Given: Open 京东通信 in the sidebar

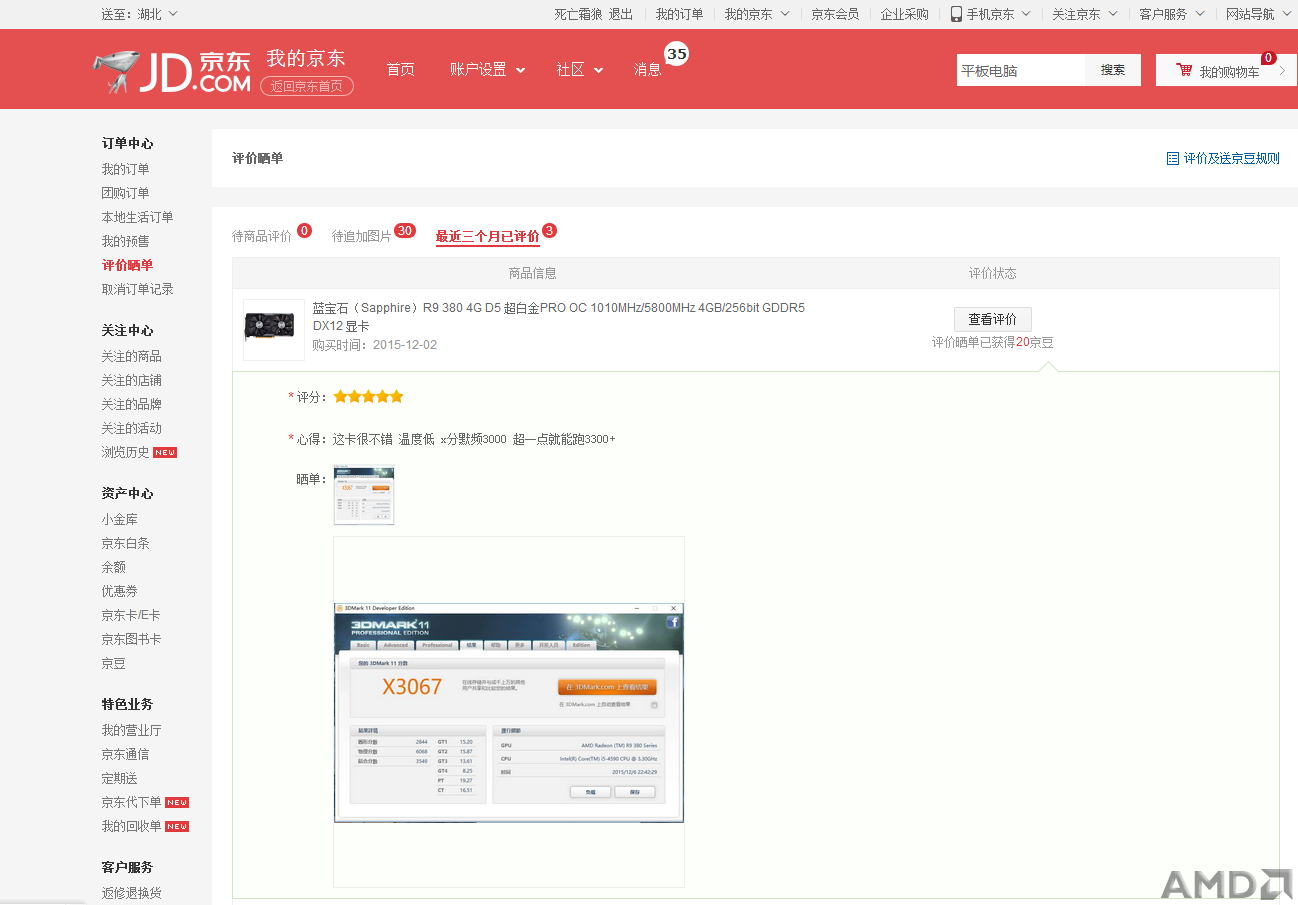Looking at the screenshot, I should click(125, 754).
